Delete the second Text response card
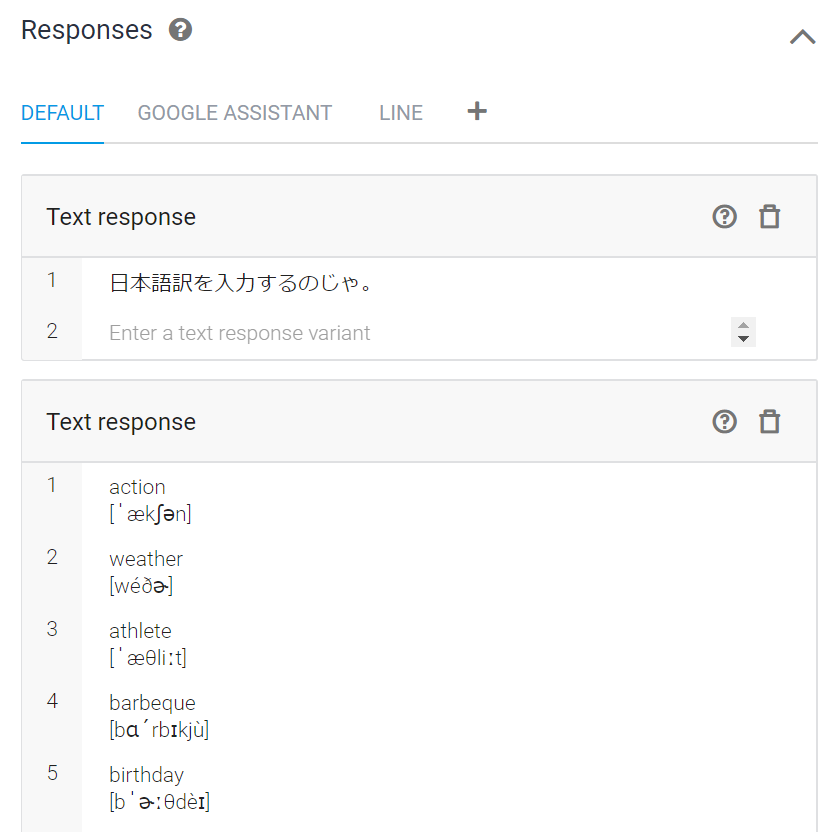829x832 pixels. pyautogui.click(x=769, y=422)
